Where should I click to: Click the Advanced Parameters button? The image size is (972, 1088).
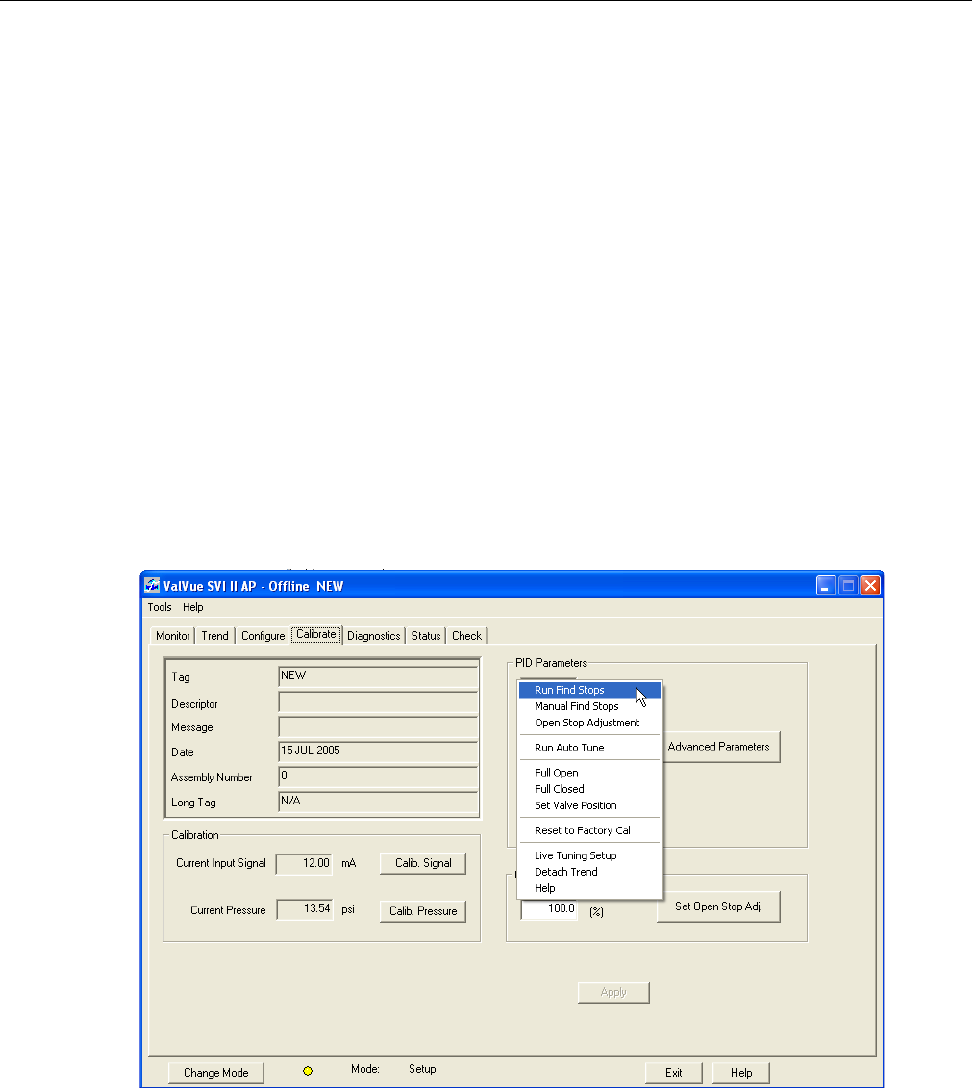click(721, 747)
